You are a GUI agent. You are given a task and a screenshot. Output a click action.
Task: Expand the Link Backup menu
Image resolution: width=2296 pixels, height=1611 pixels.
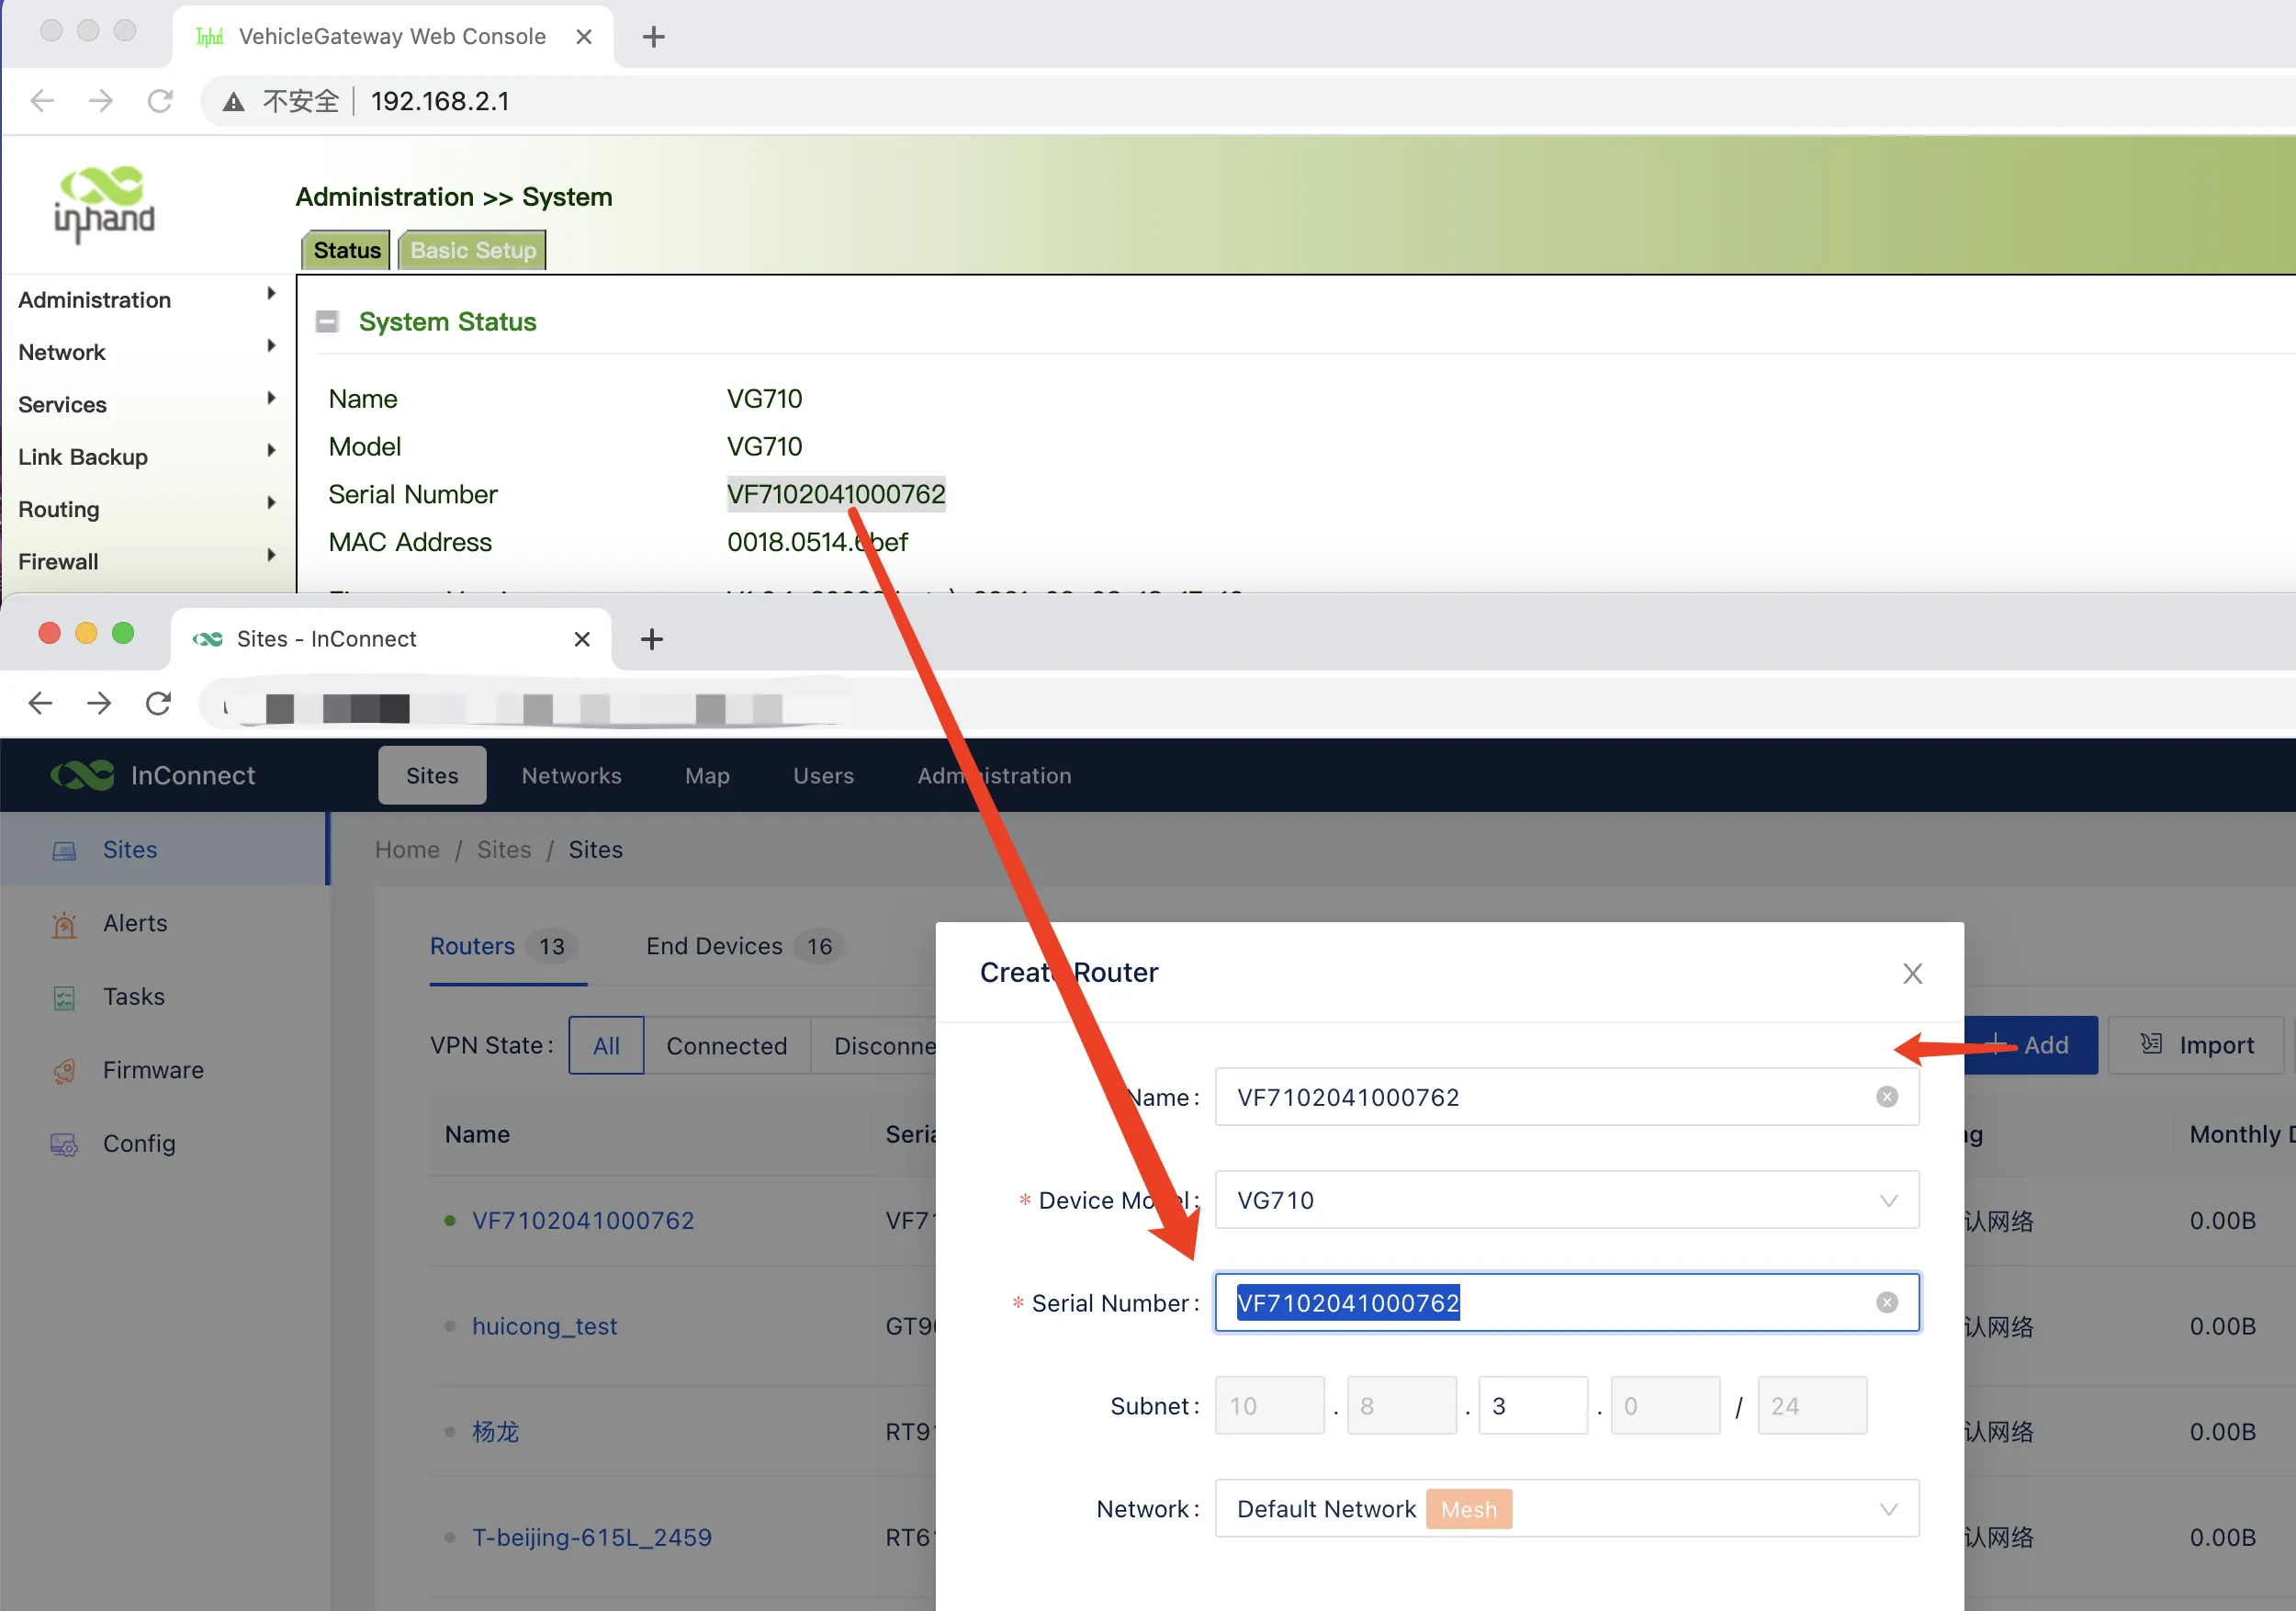tap(148, 456)
